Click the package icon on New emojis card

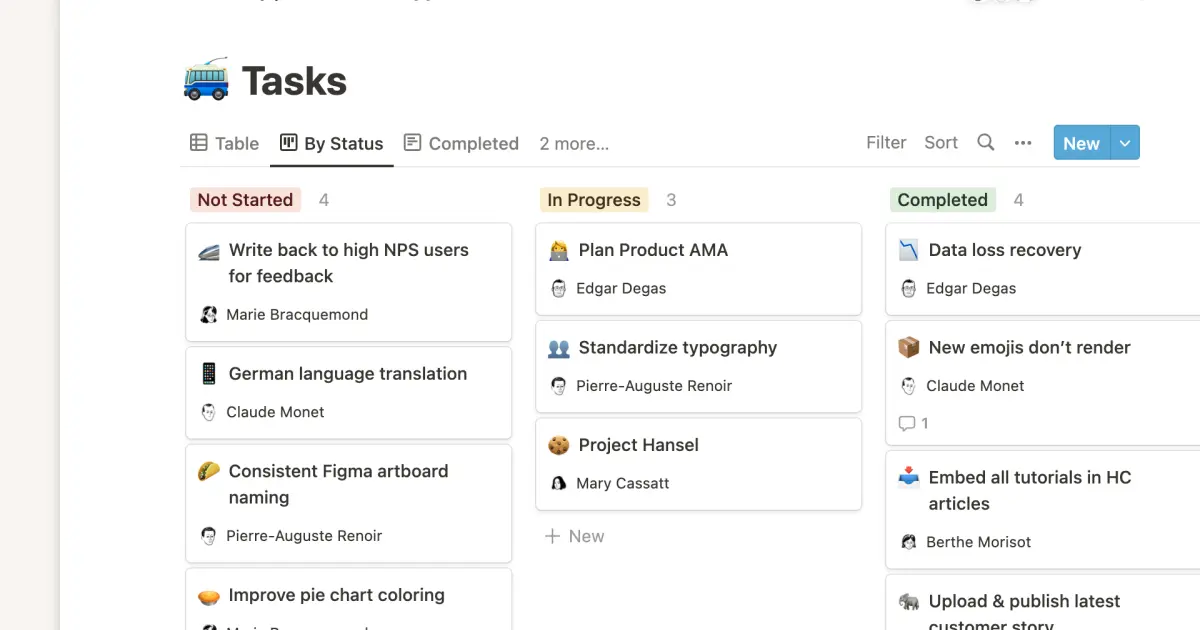[908, 348]
